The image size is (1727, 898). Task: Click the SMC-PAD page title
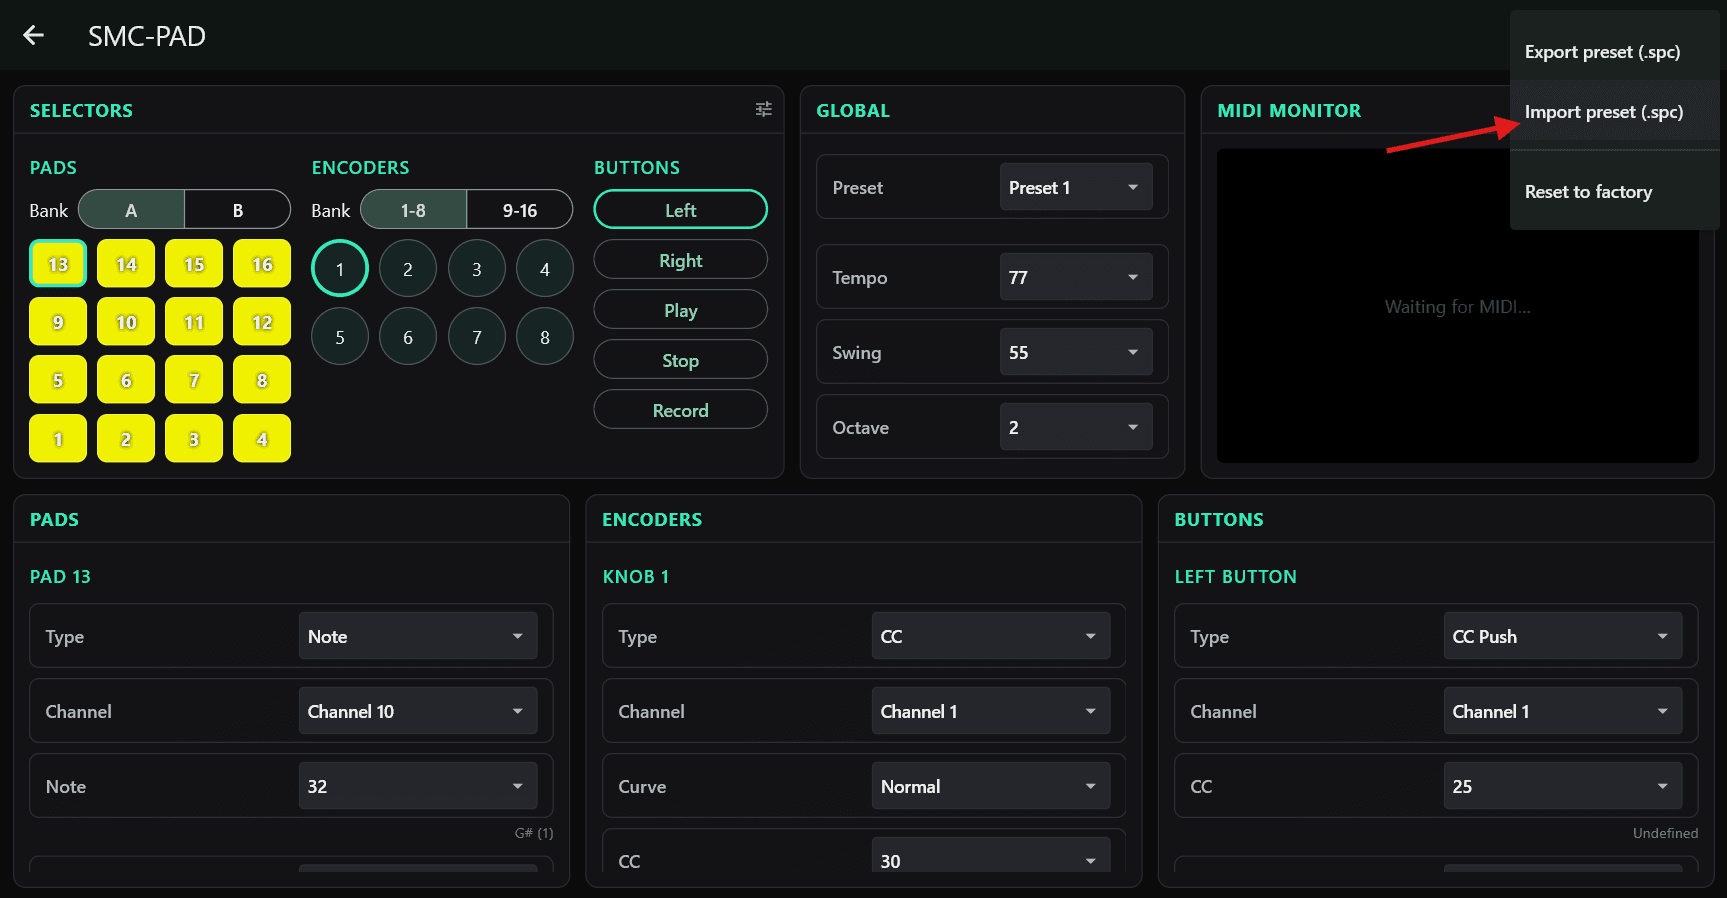147,36
